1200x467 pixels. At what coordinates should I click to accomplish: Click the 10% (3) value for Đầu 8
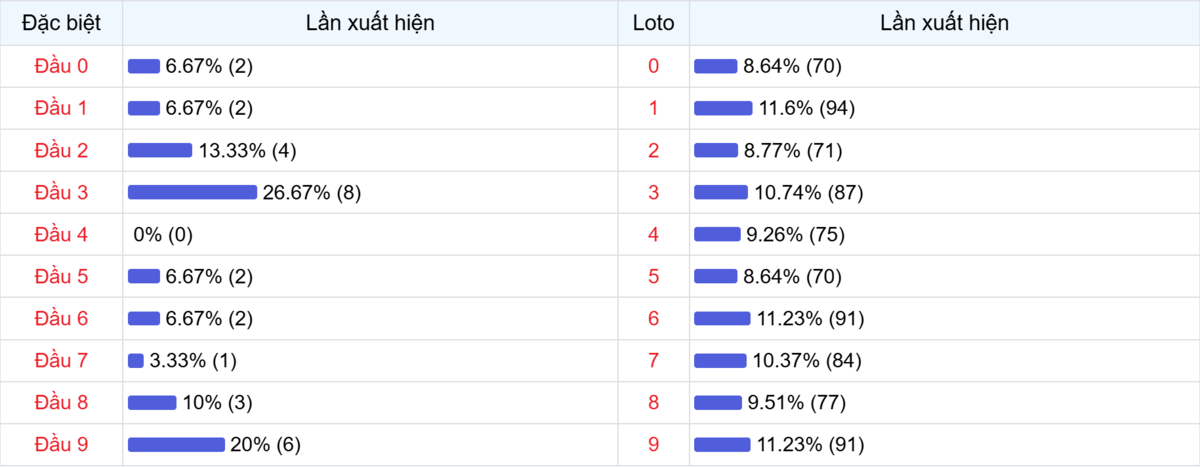tap(217, 402)
